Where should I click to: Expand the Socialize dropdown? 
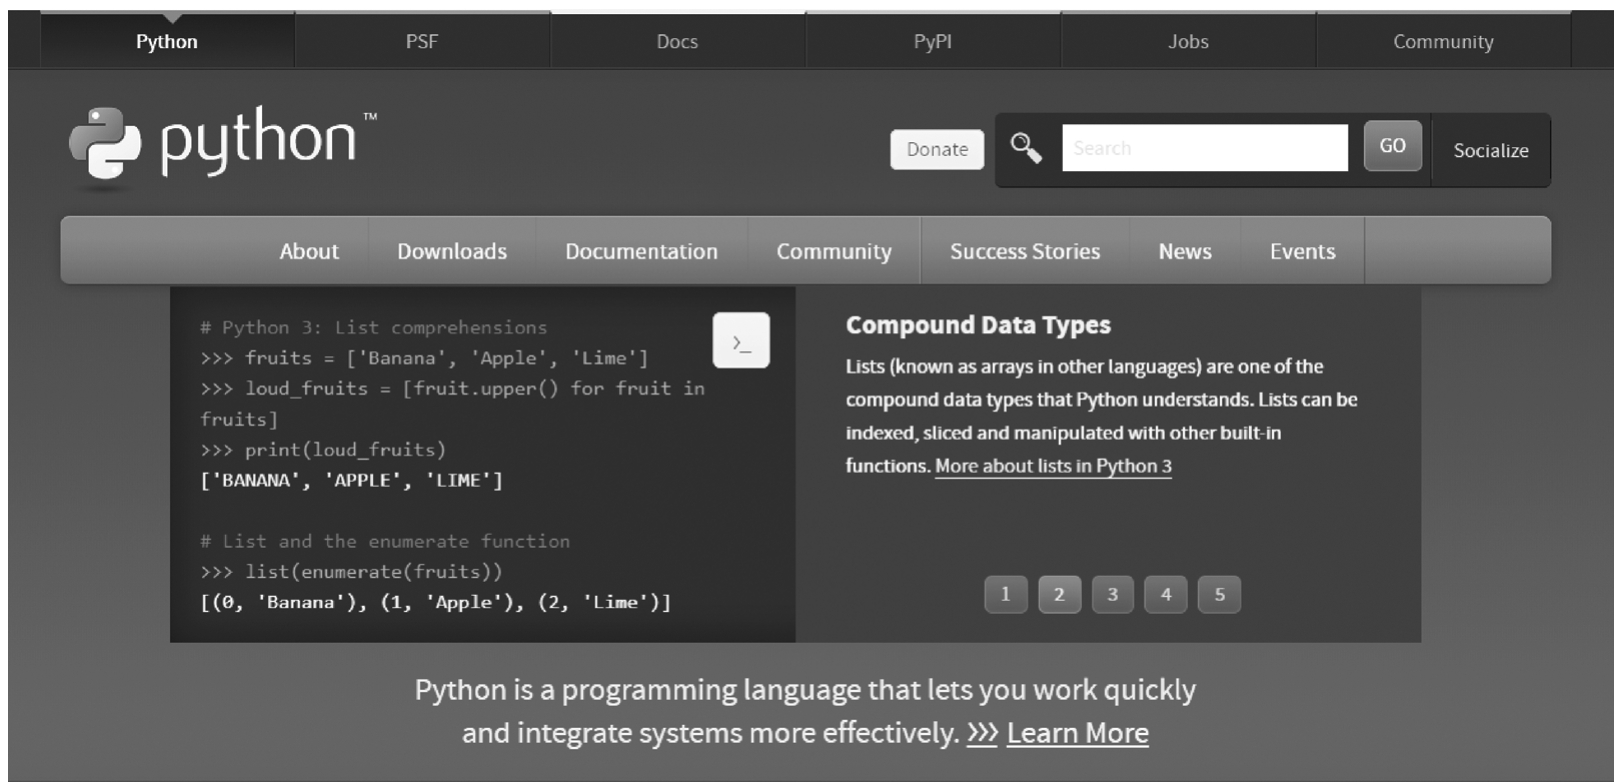pyautogui.click(x=1490, y=150)
